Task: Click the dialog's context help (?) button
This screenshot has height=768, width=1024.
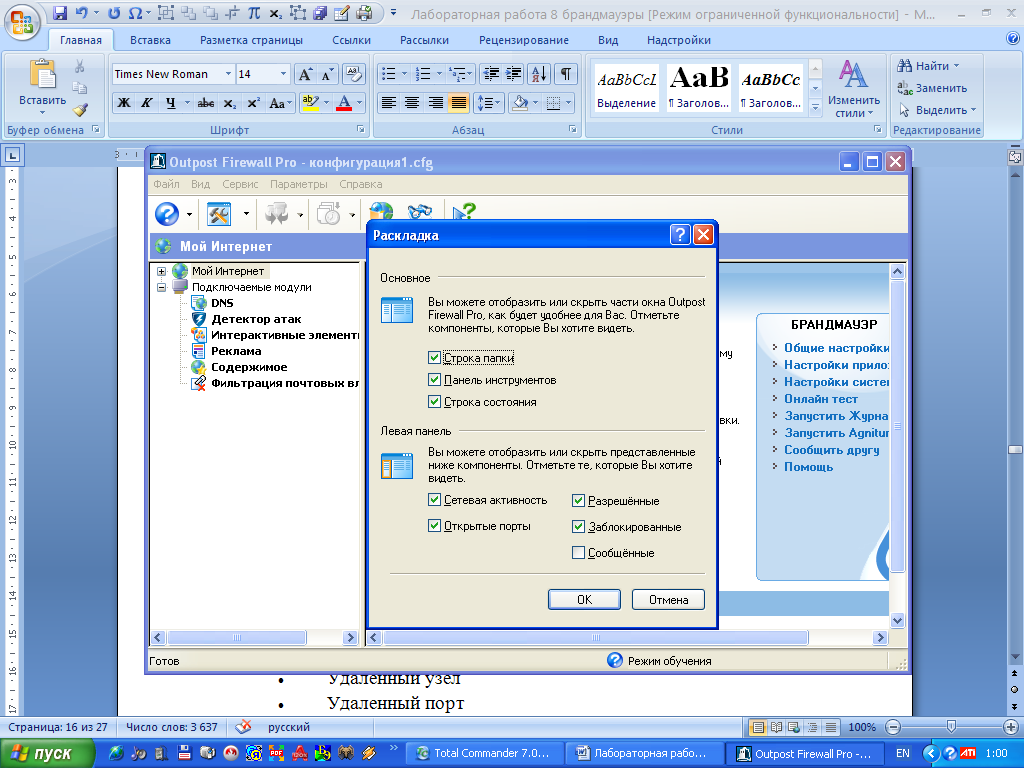Action: click(x=680, y=234)
